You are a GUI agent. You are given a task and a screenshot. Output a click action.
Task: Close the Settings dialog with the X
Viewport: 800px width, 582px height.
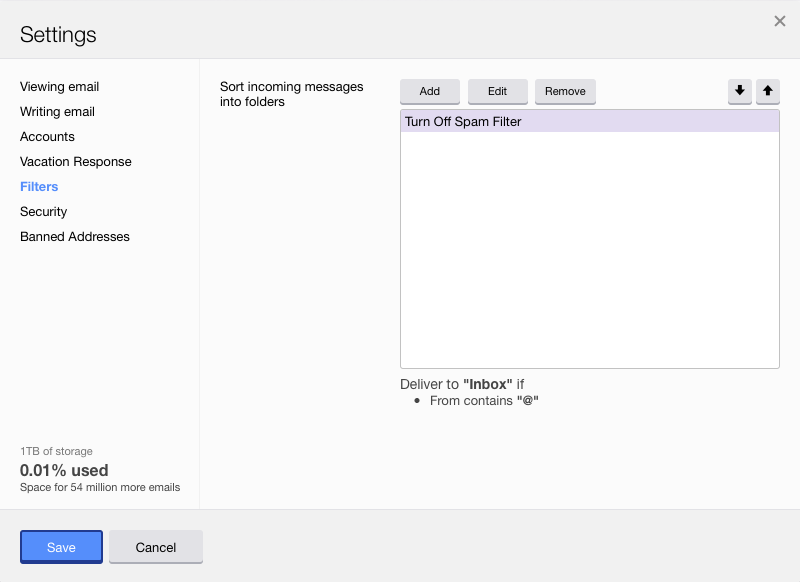pos(779,20)
